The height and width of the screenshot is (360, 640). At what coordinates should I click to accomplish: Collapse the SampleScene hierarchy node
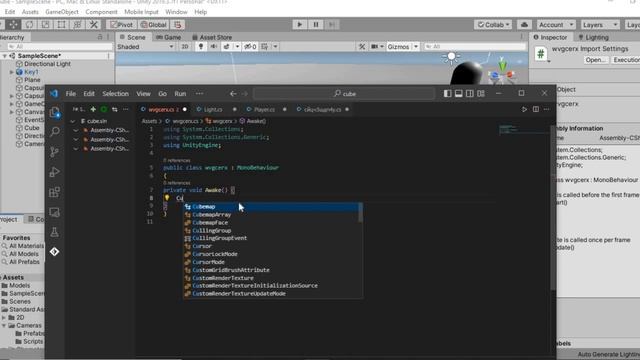pyautogui.click(x=5, y=56)
